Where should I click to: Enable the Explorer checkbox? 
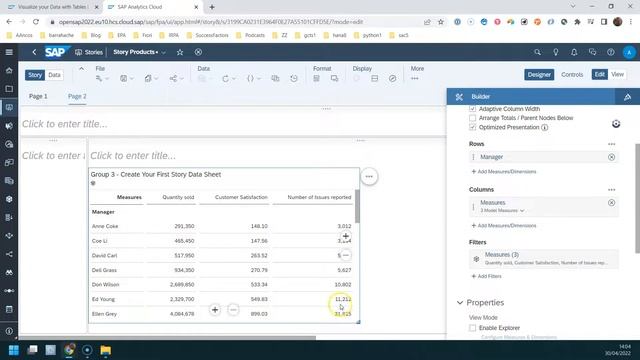point(472,328)
